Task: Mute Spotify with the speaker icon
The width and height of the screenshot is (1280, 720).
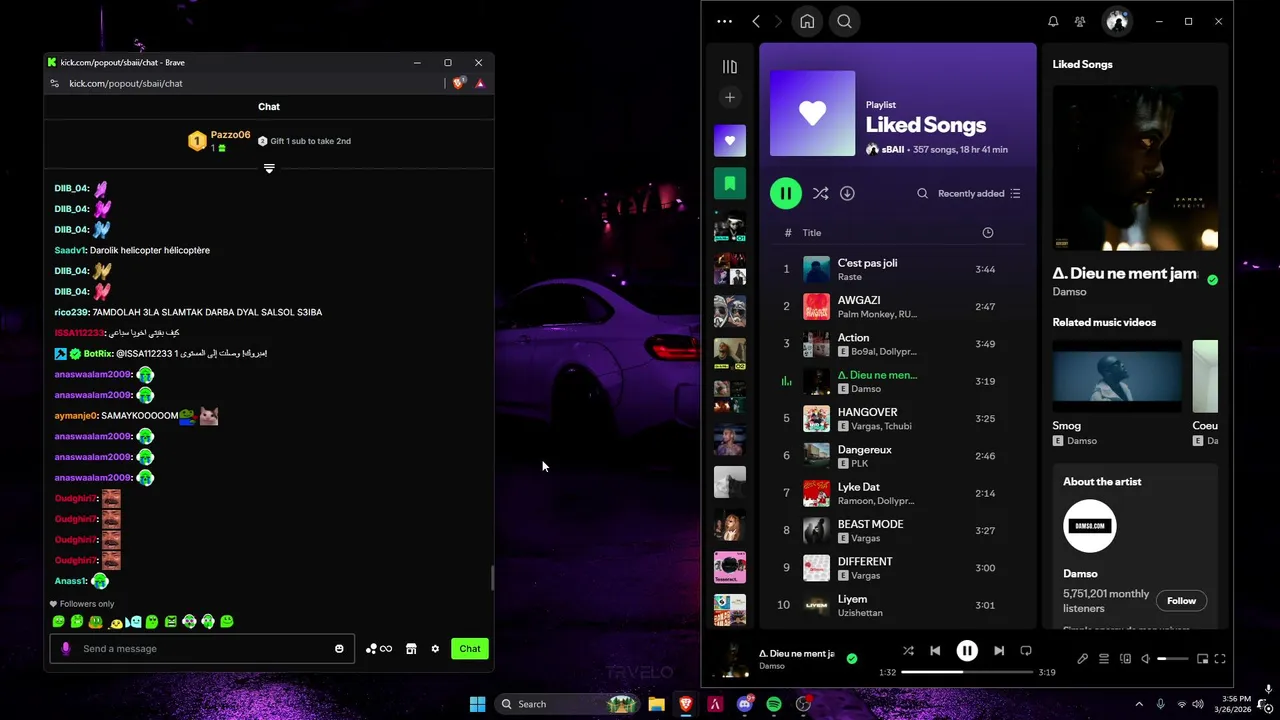Action: pyautogui.click(x=1146, y=659)
